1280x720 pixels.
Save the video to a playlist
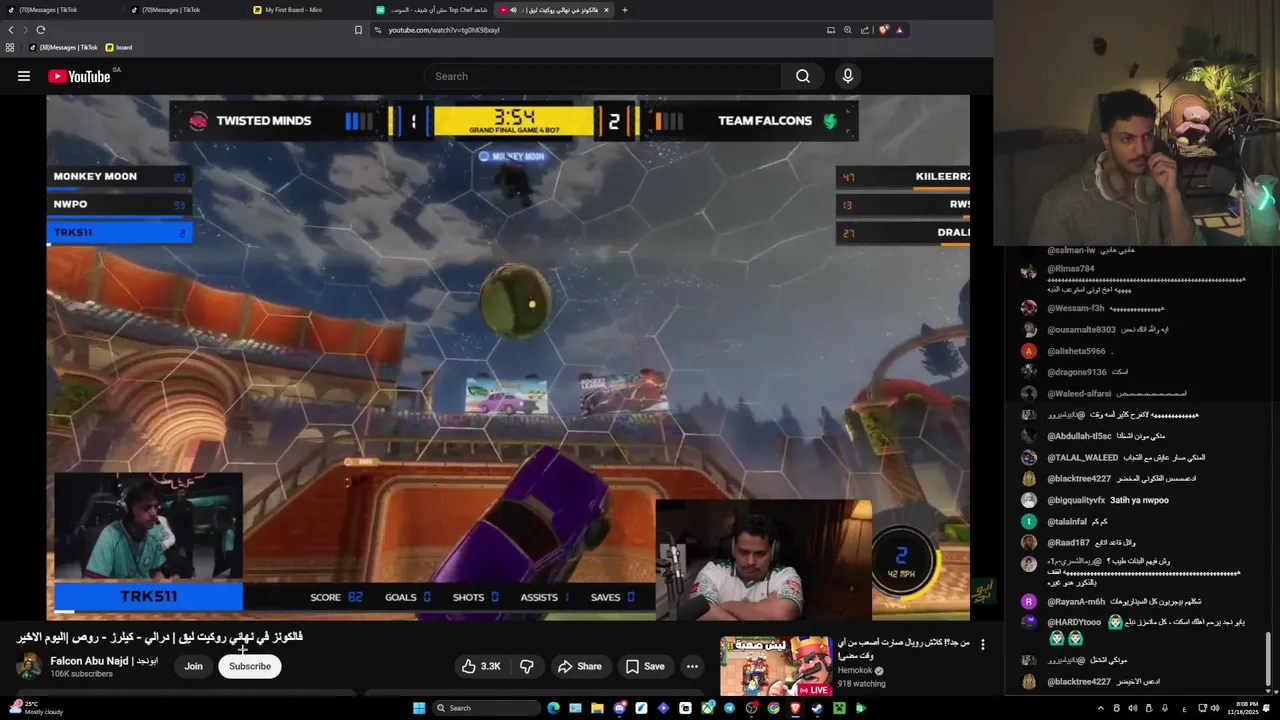pyautogui.click(x=645, y=666)
